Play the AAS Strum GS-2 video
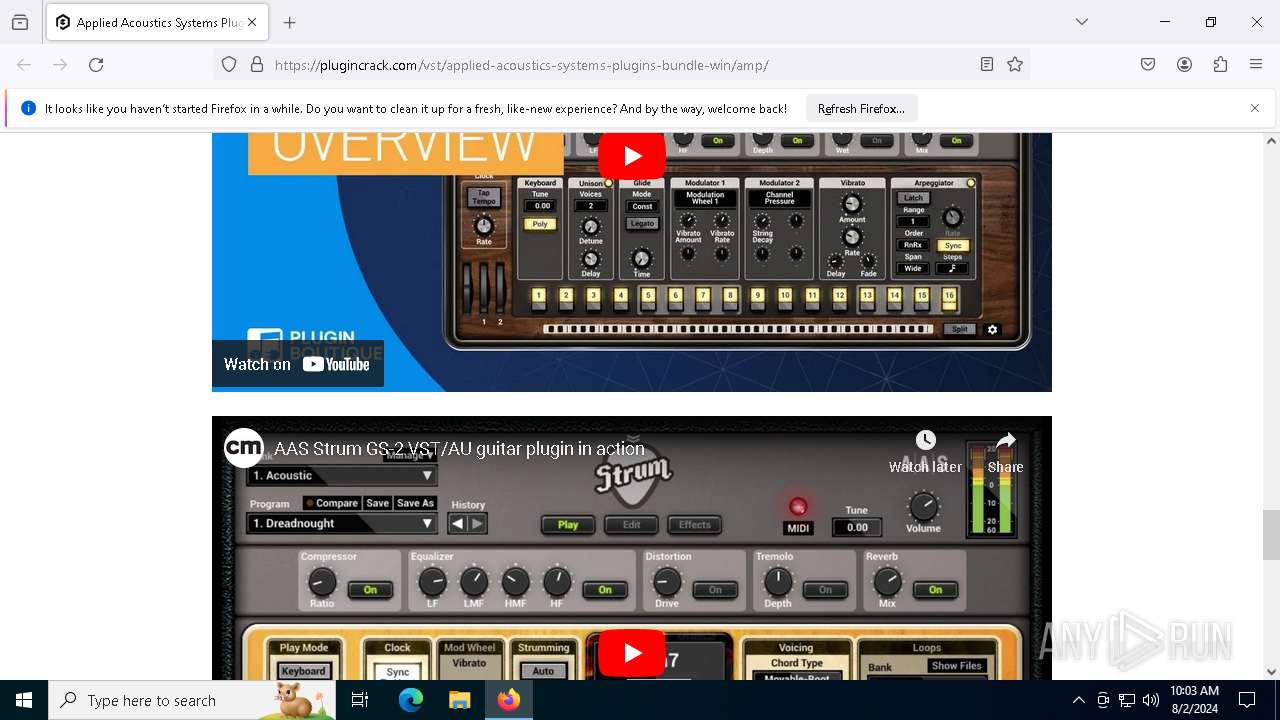The width and height of the screenshot is (1280, 720). click(x=632, y=653)
